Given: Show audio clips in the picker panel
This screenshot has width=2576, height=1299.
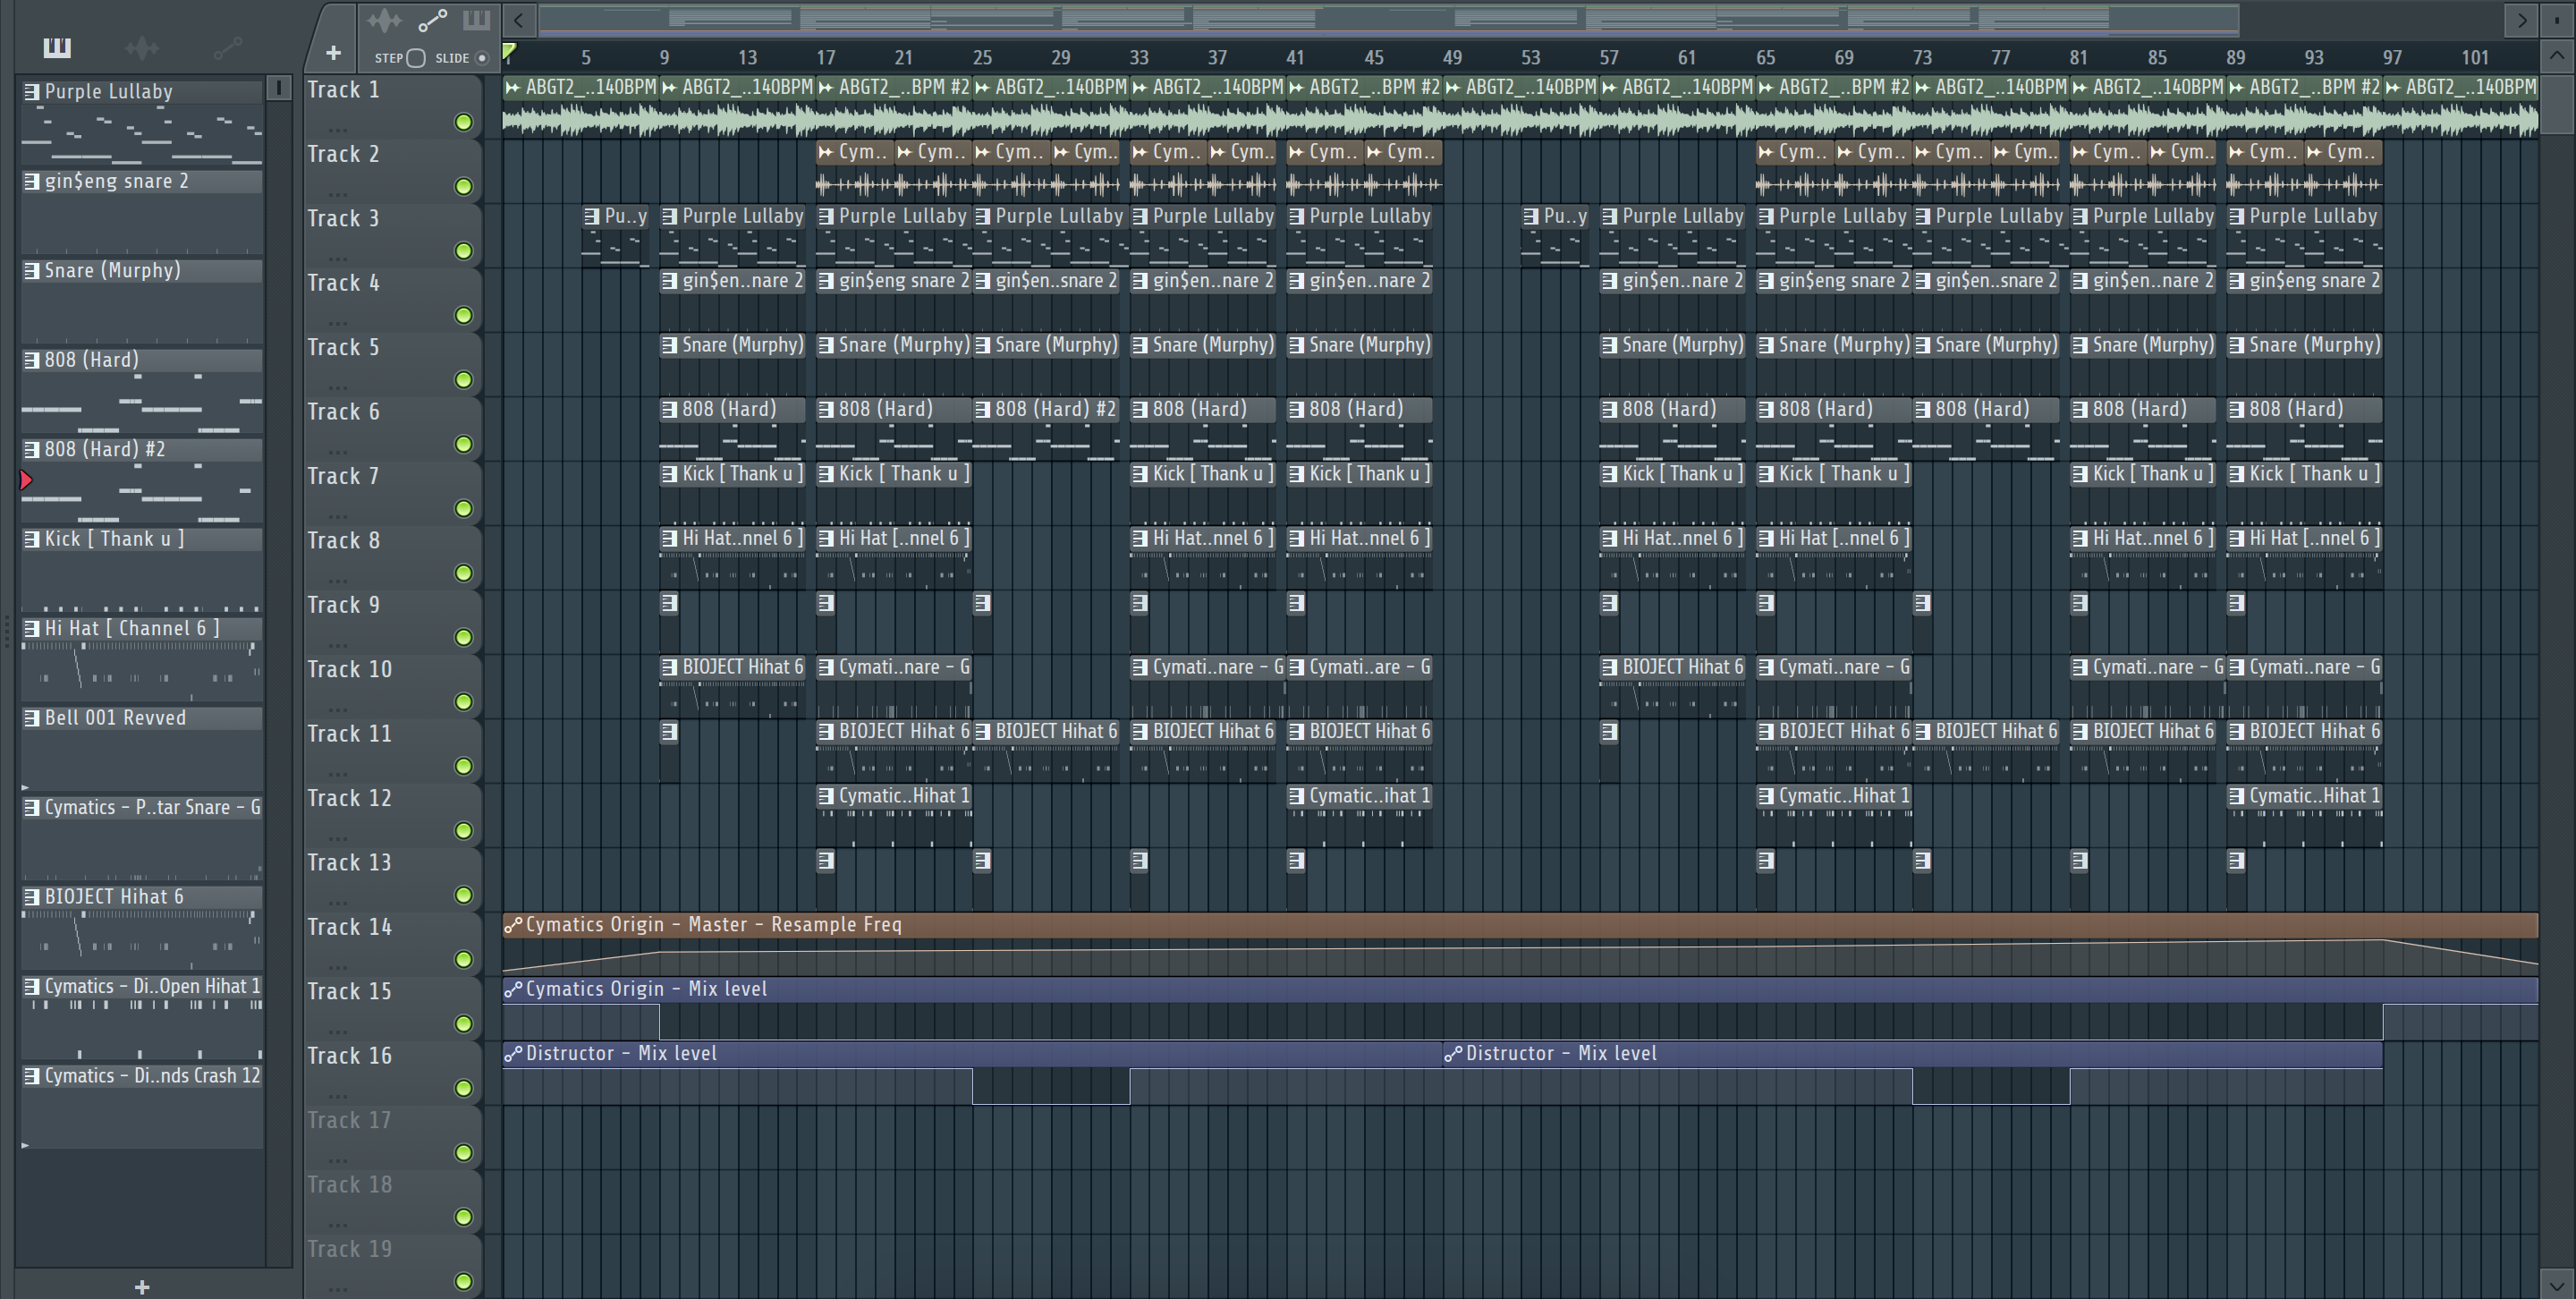Looking at the screenshot, I should tap(142, 47).
